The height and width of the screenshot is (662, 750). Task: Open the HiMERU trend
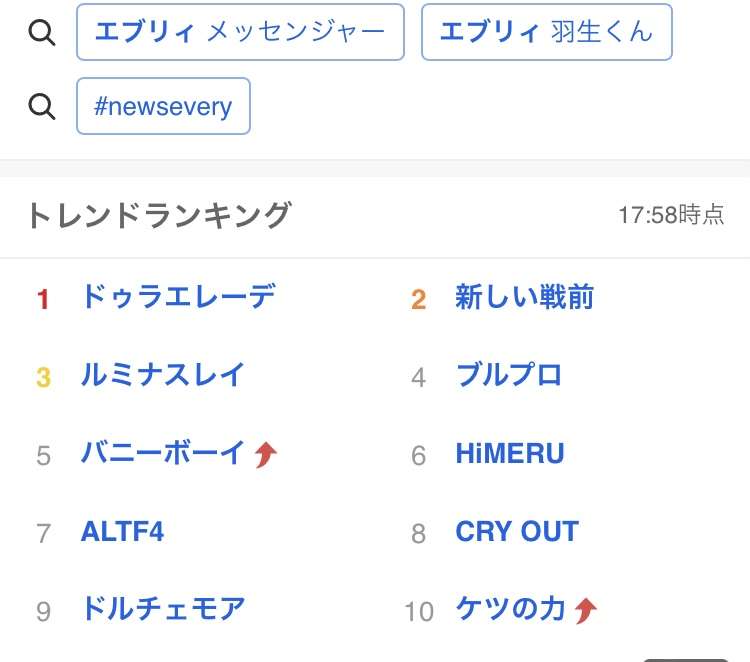point(510,453)
